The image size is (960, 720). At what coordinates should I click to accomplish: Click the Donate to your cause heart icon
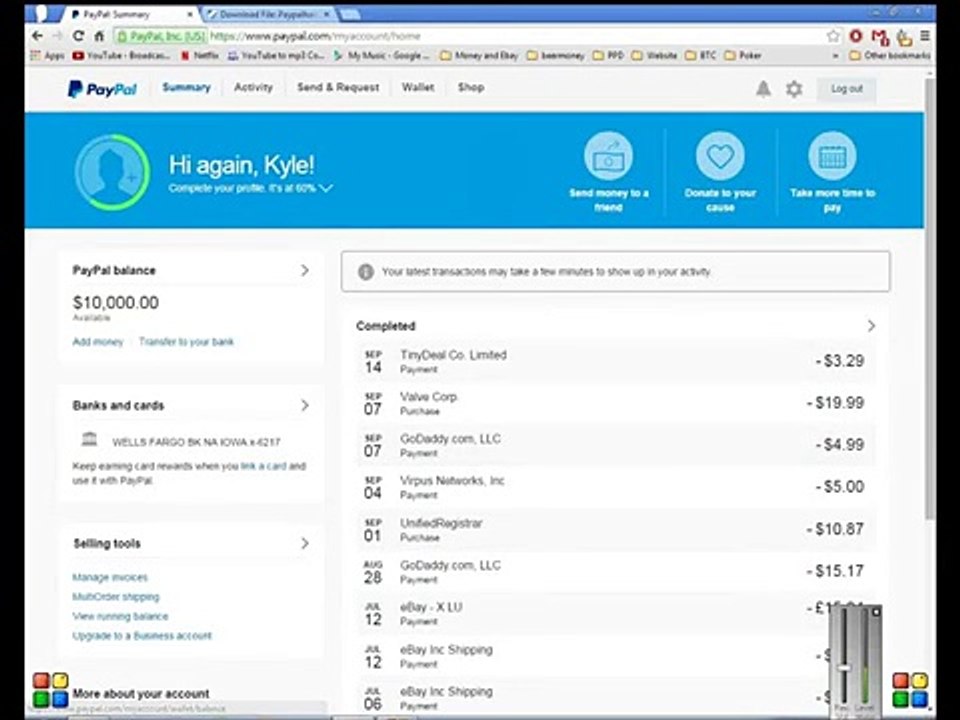(x=720, y=156)
